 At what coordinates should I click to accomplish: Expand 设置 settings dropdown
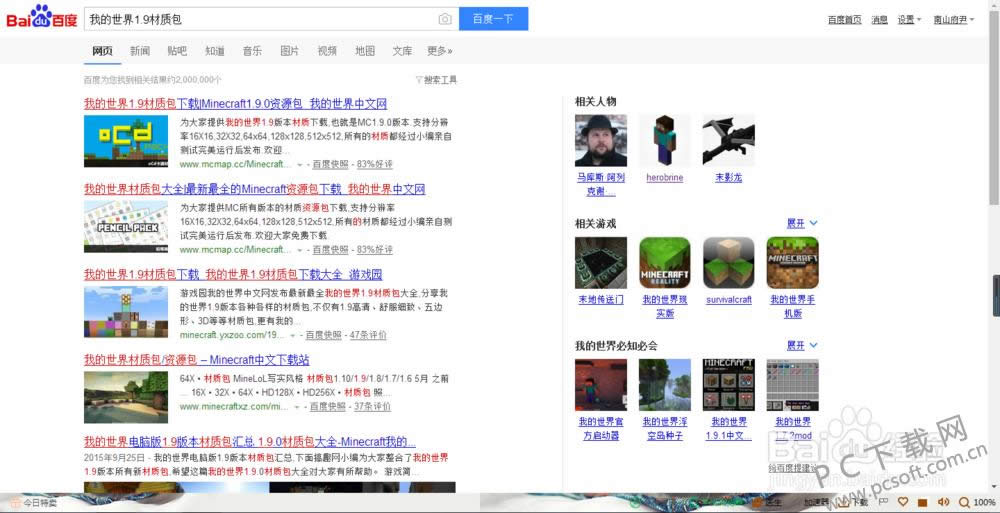[909, 20]
